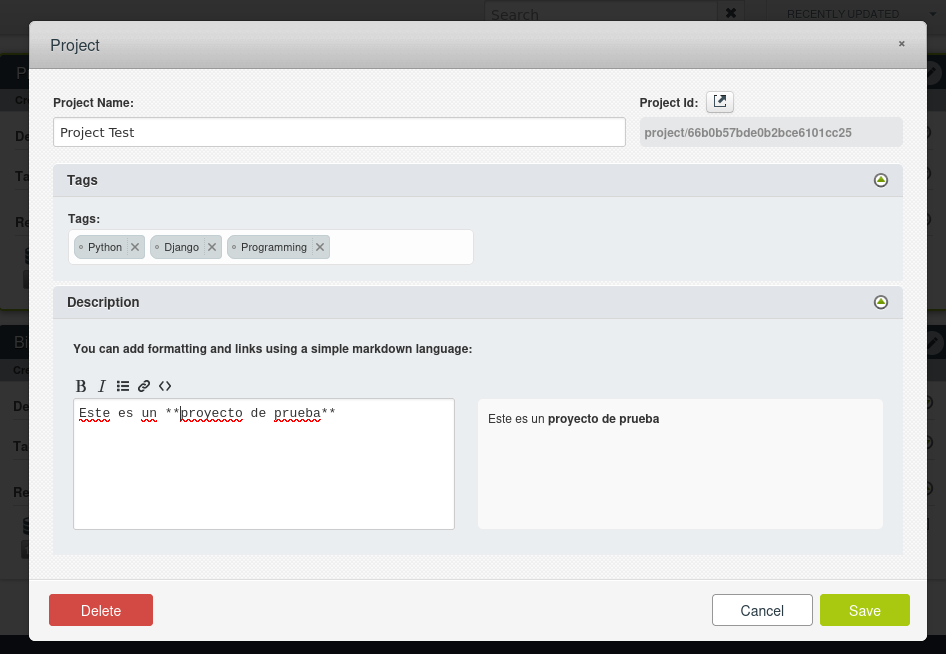
Task: Click the empty space in Tags input
Action: pyautogui.click(x=400, y=247)
